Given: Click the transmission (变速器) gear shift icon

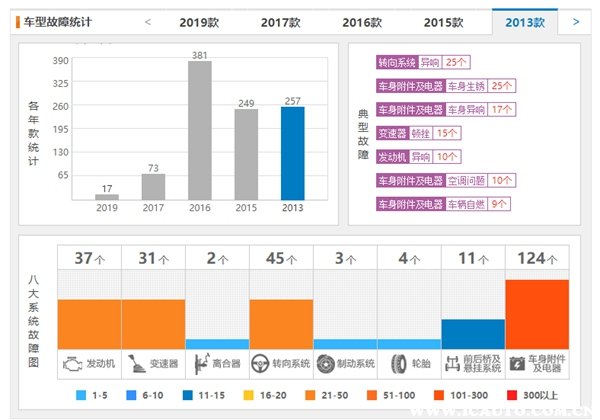Looking at the screenshot, I should [x=136, y=362].
